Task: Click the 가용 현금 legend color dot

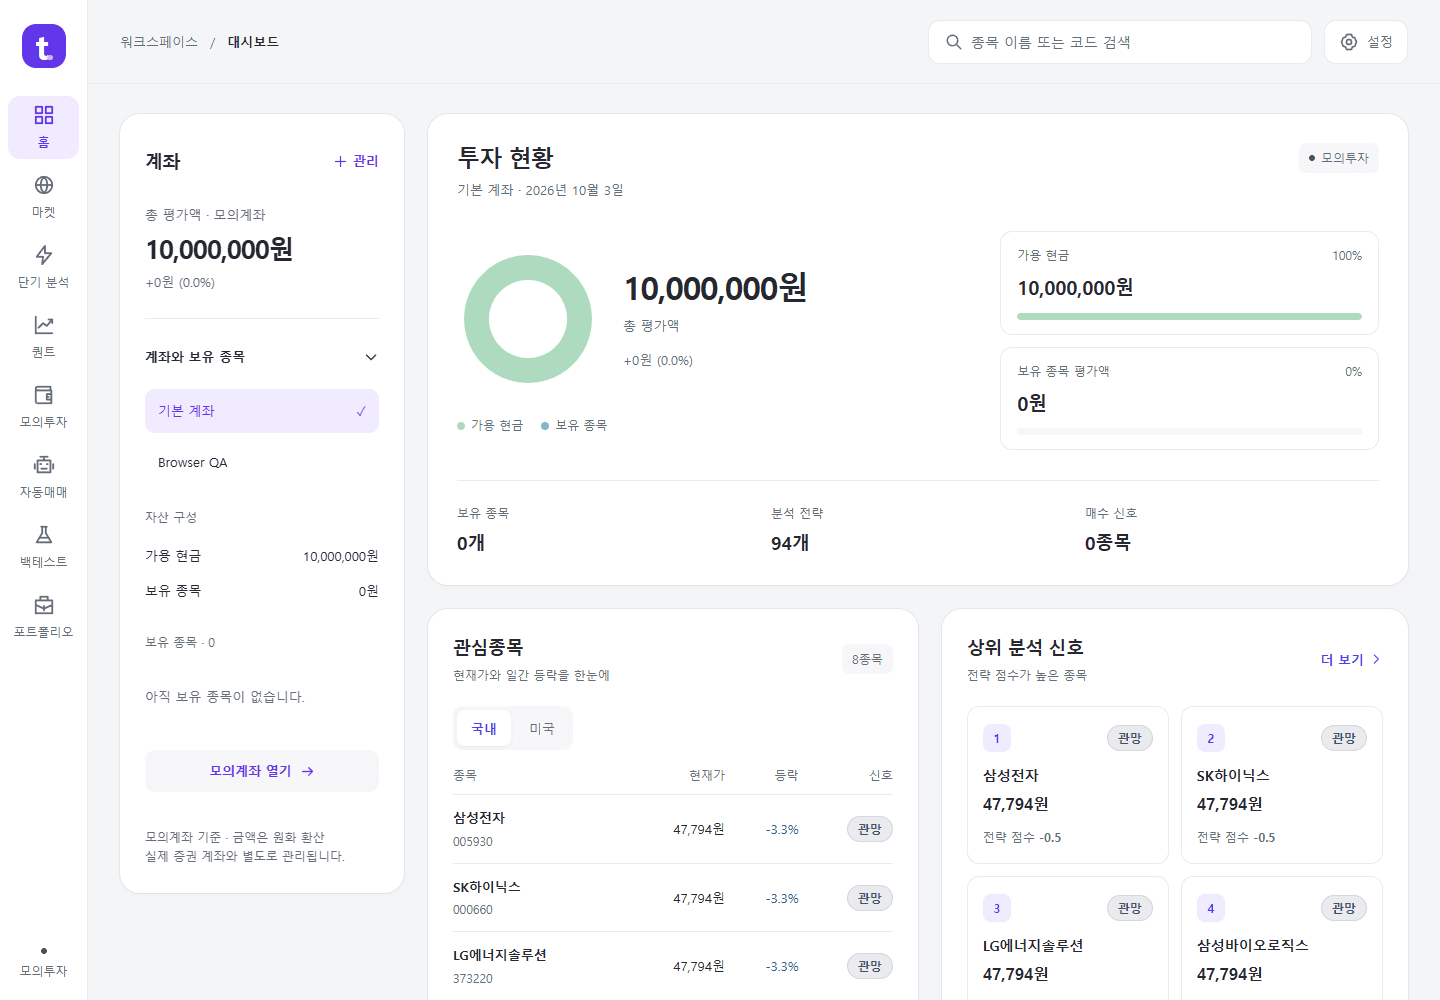Action: coord(461,426)
